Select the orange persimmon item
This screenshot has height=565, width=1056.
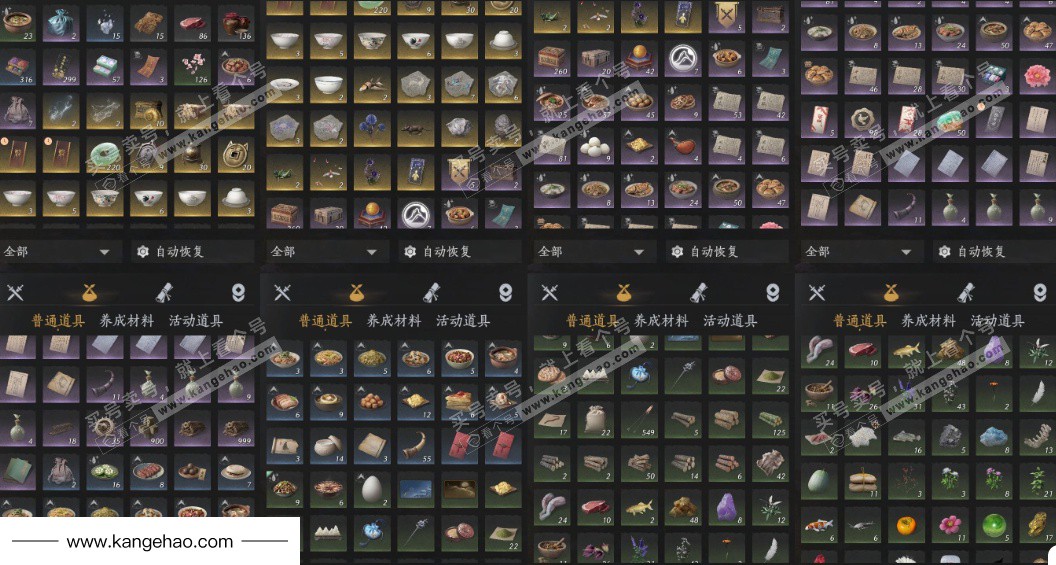[906, 525]
